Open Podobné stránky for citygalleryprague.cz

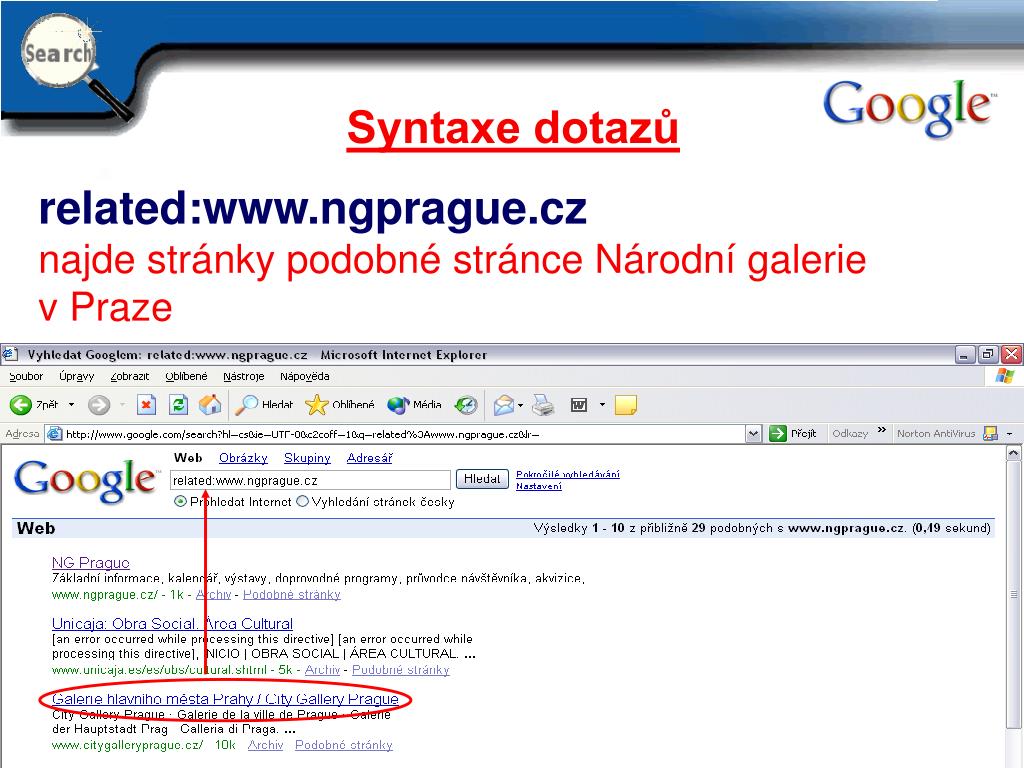point(344,745)
